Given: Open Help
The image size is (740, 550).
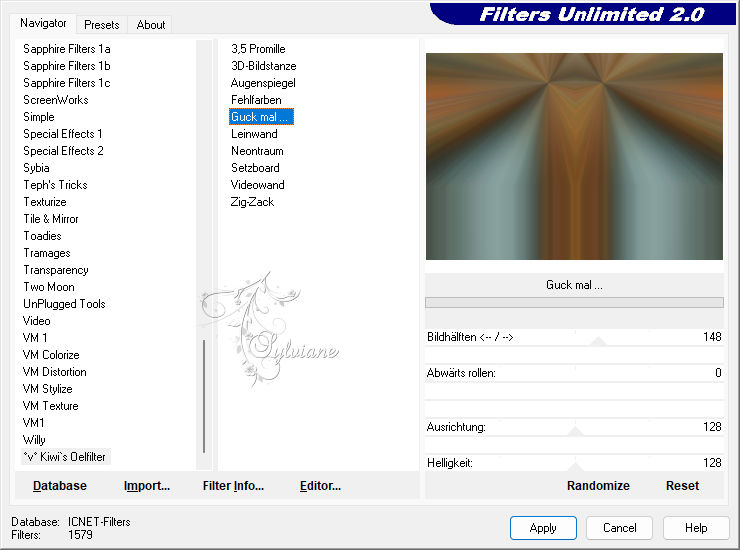Looking at the screenshot, I should (x=696, y=527).
